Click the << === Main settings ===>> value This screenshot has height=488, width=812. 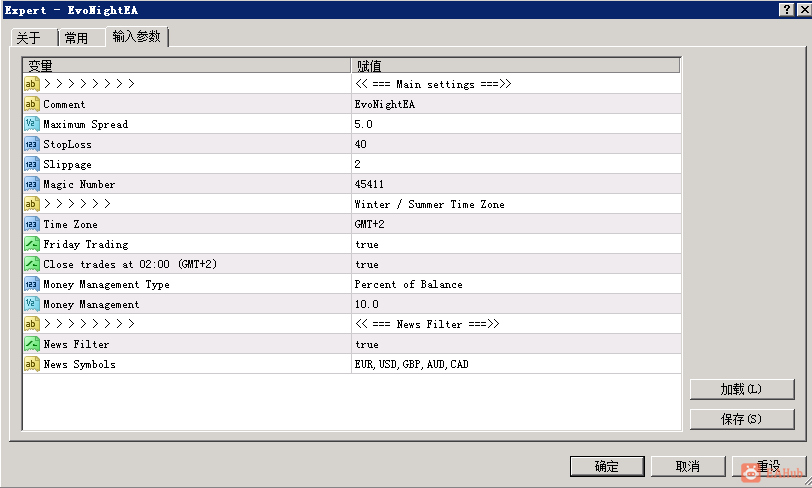(x=433, y=84)
